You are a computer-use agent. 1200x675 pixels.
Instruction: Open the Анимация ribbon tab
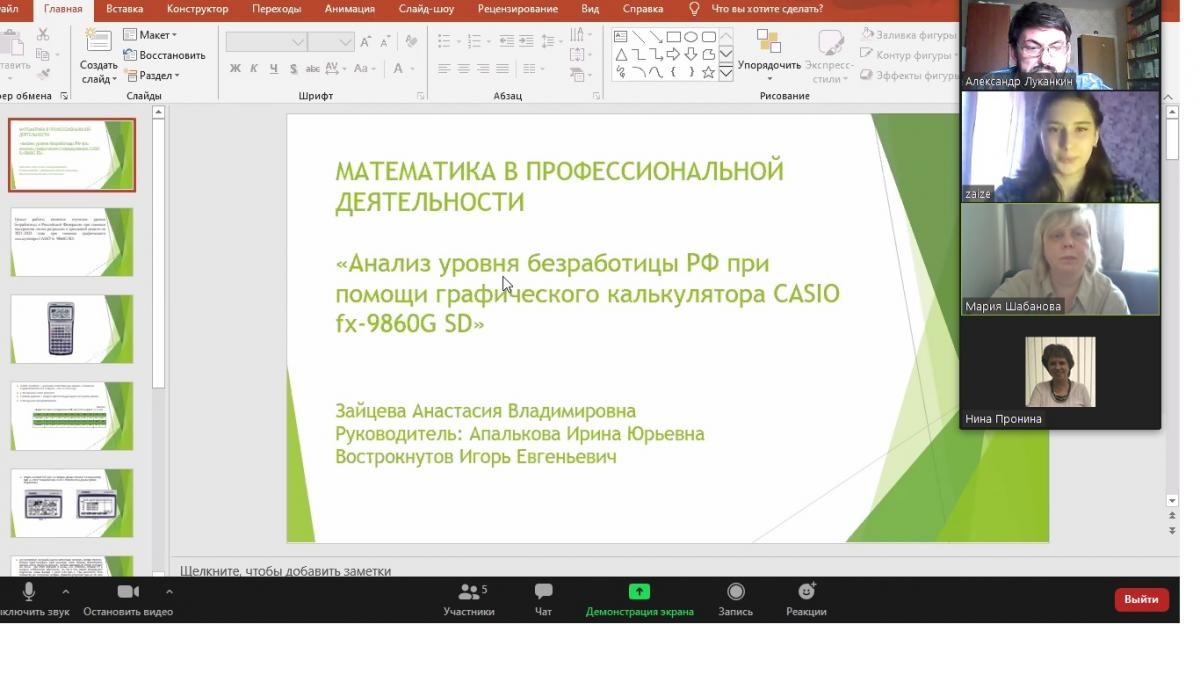(349, 9)
